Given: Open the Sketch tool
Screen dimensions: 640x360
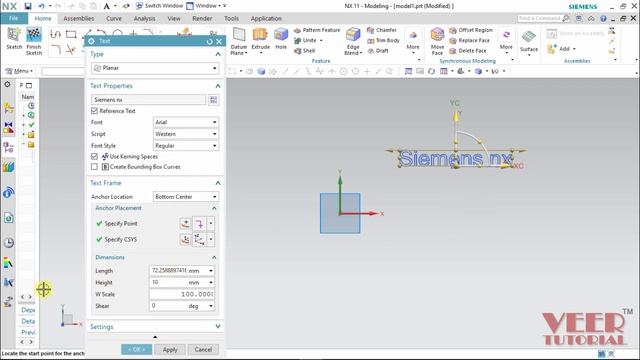Looking at the screenshot, I should [14, 38].
